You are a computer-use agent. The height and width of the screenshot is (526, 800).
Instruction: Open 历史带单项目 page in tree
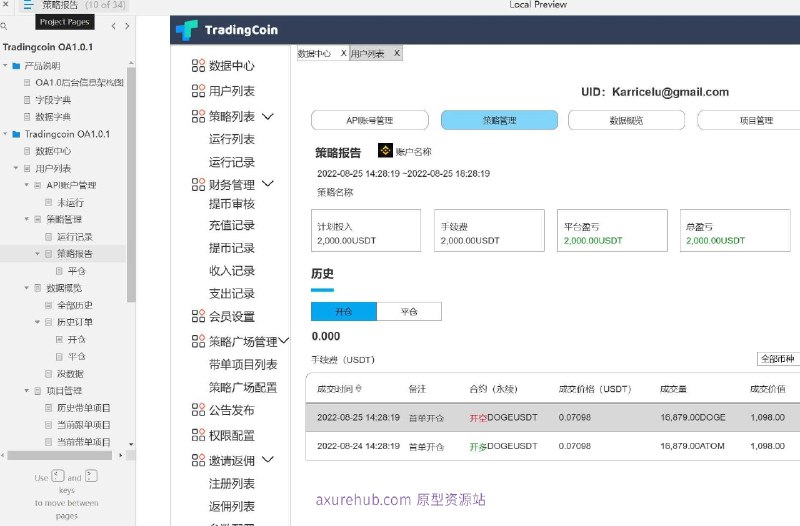[84, 408]
